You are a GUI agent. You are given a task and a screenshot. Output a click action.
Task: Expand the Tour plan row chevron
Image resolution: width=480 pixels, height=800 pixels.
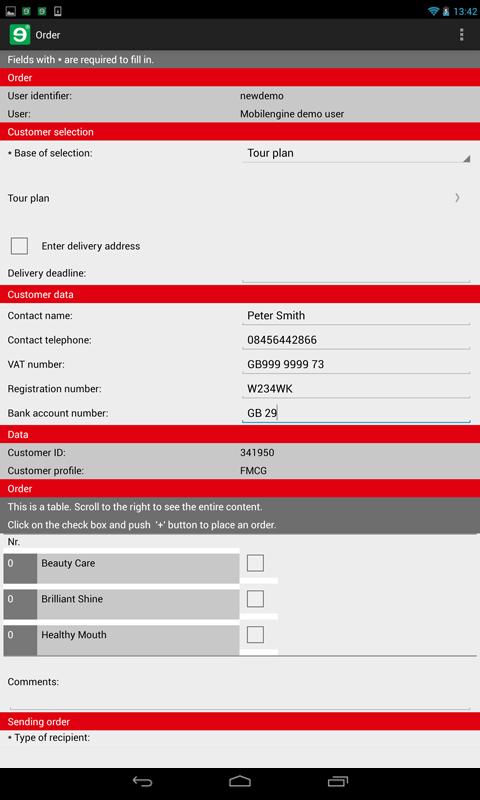(458, 198)
